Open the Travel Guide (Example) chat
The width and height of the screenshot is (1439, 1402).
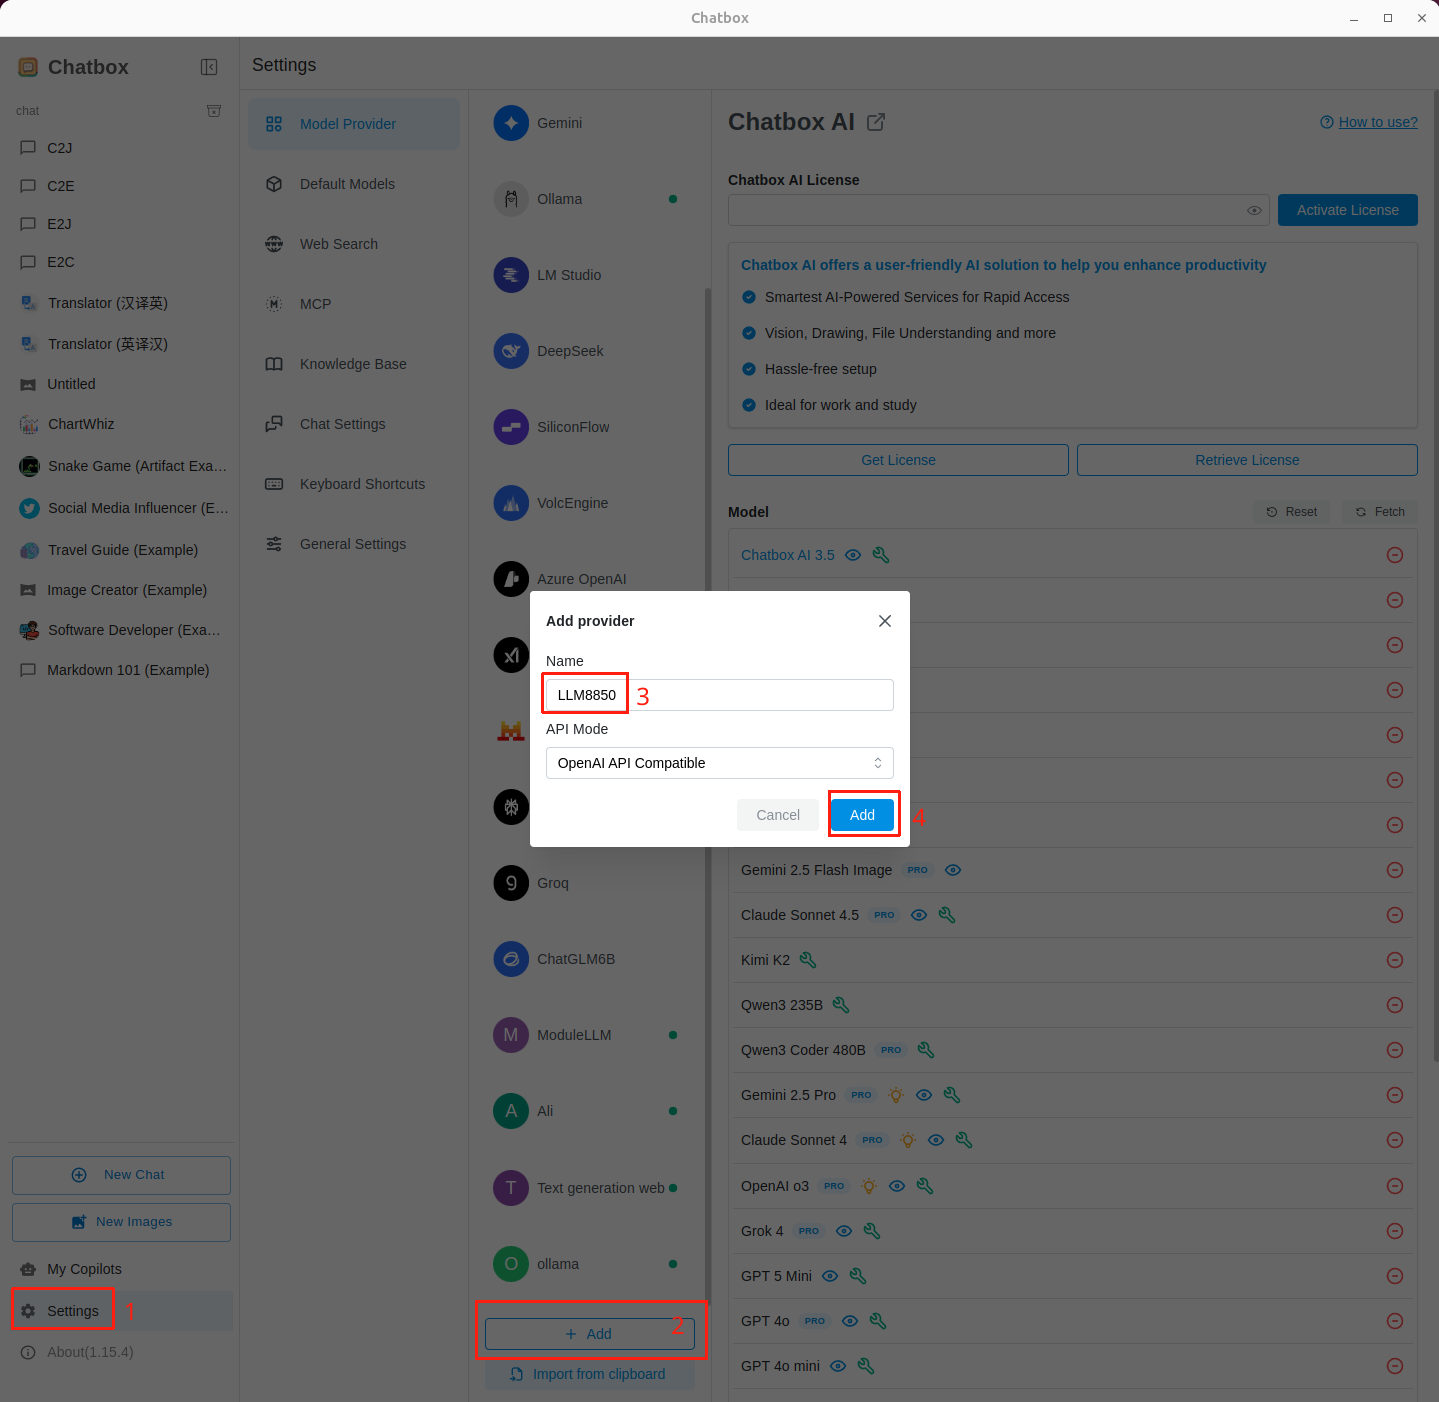[x=122, y=550]
